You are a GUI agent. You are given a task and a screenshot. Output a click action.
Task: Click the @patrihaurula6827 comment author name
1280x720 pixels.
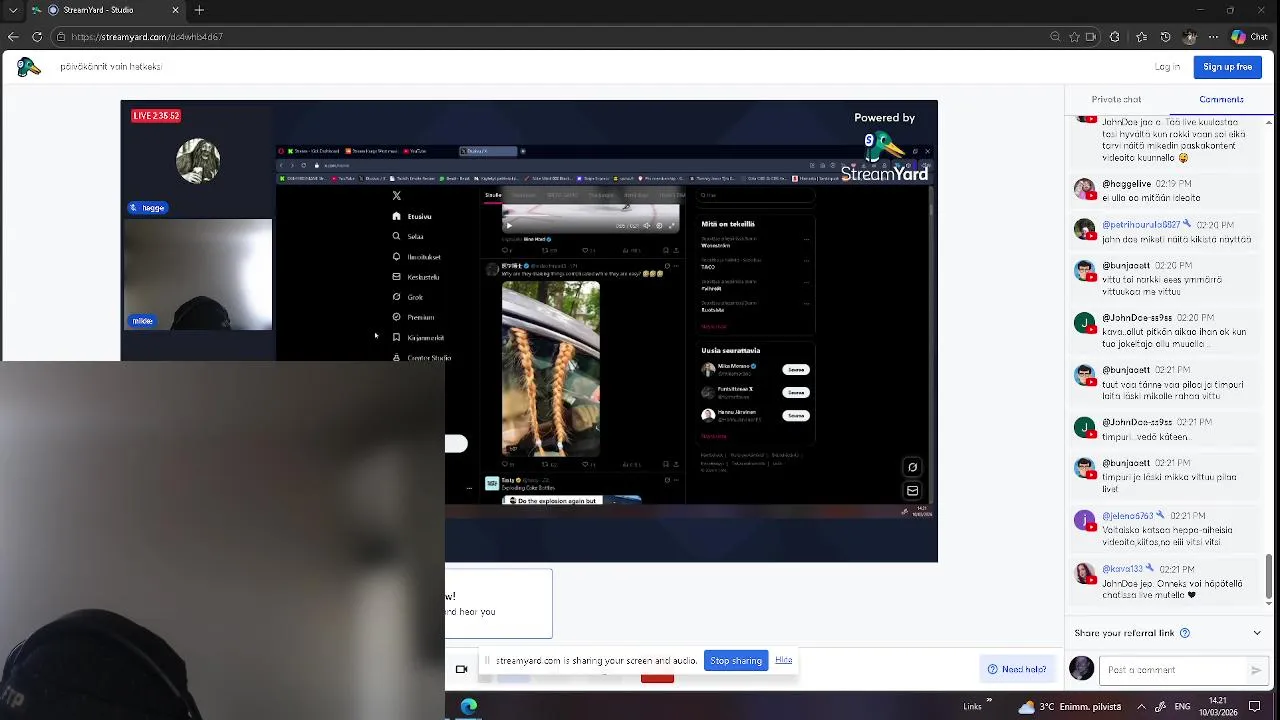pyautogui.click(x=1142, y=225)
